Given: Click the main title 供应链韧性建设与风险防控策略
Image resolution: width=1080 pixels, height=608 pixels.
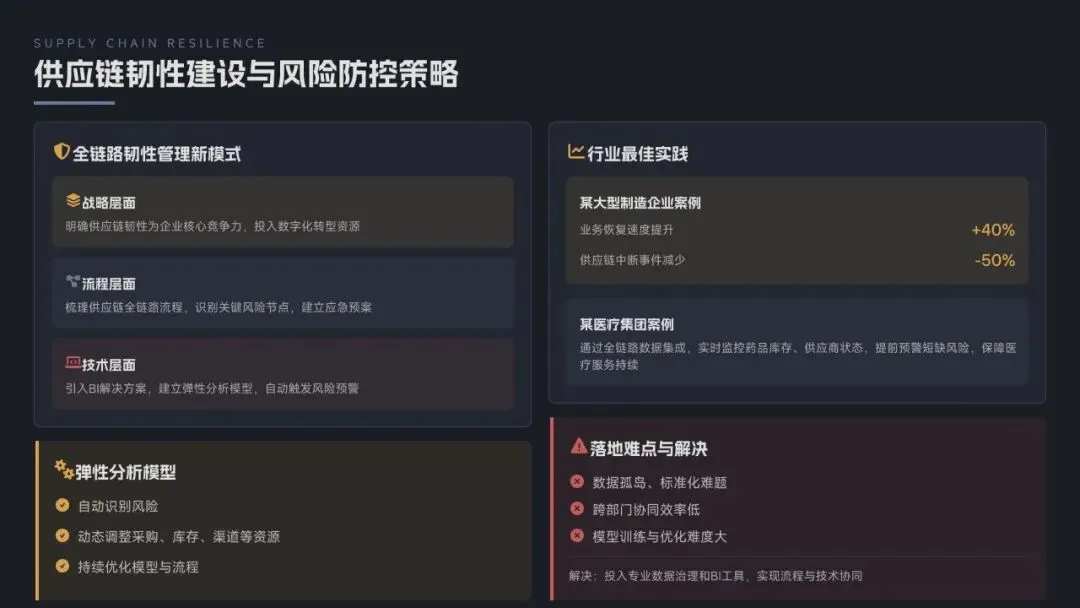Looking at the screenshot, I should pos(246,75).
